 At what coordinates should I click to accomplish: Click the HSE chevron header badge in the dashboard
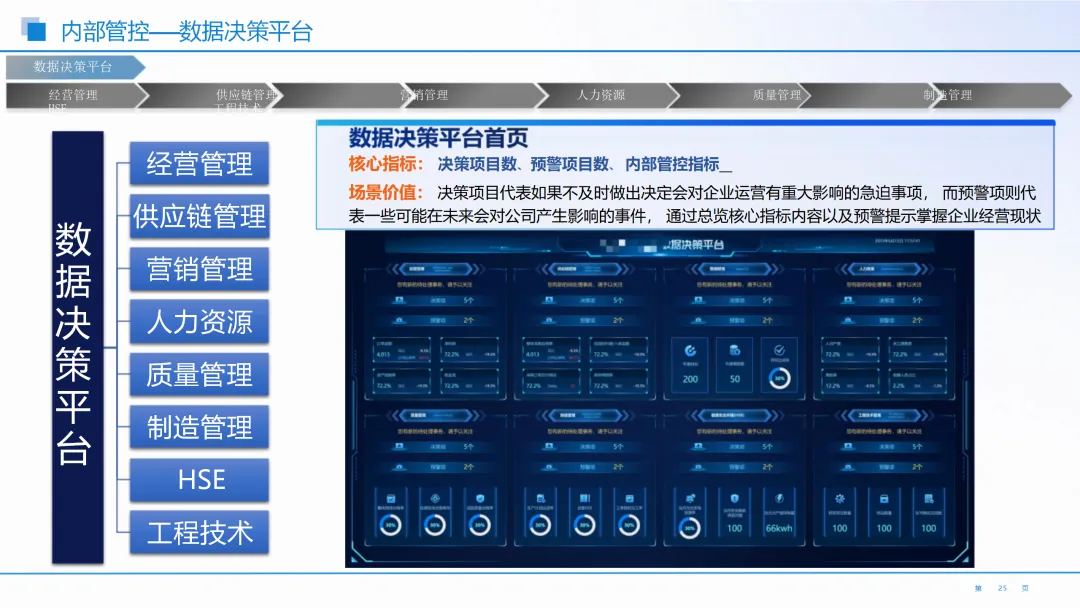pyautogui.click(x=735, y=415)
